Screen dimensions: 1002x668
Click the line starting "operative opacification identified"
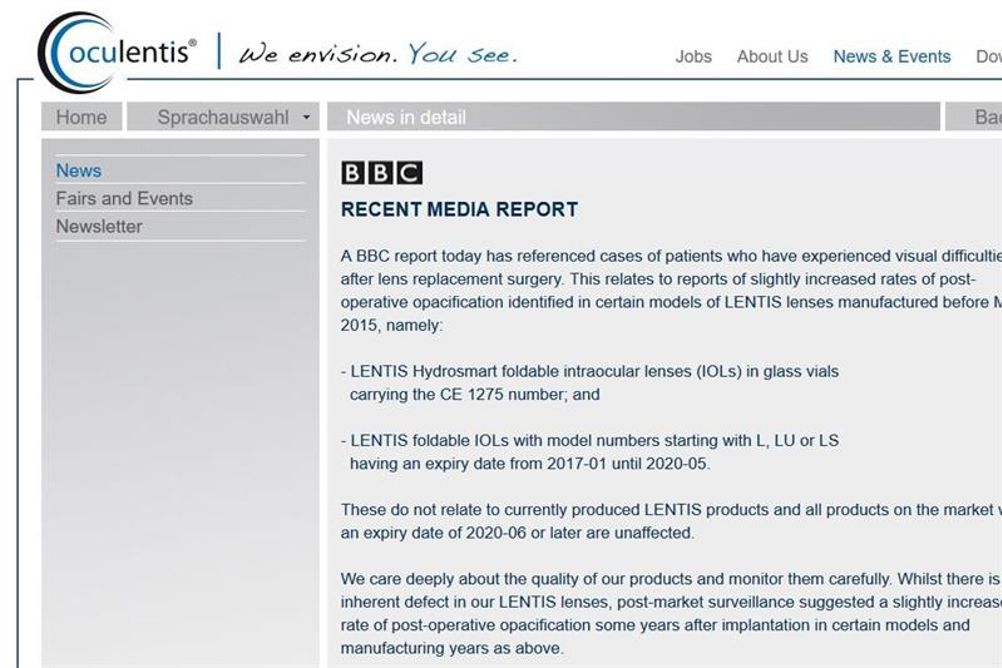(671, 302)
